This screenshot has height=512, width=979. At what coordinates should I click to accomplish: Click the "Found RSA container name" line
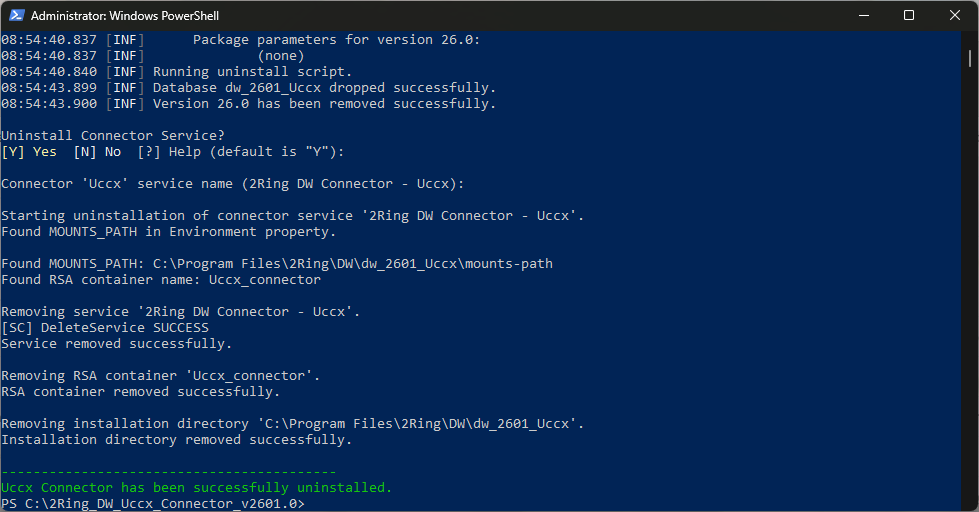coord(160,280)
